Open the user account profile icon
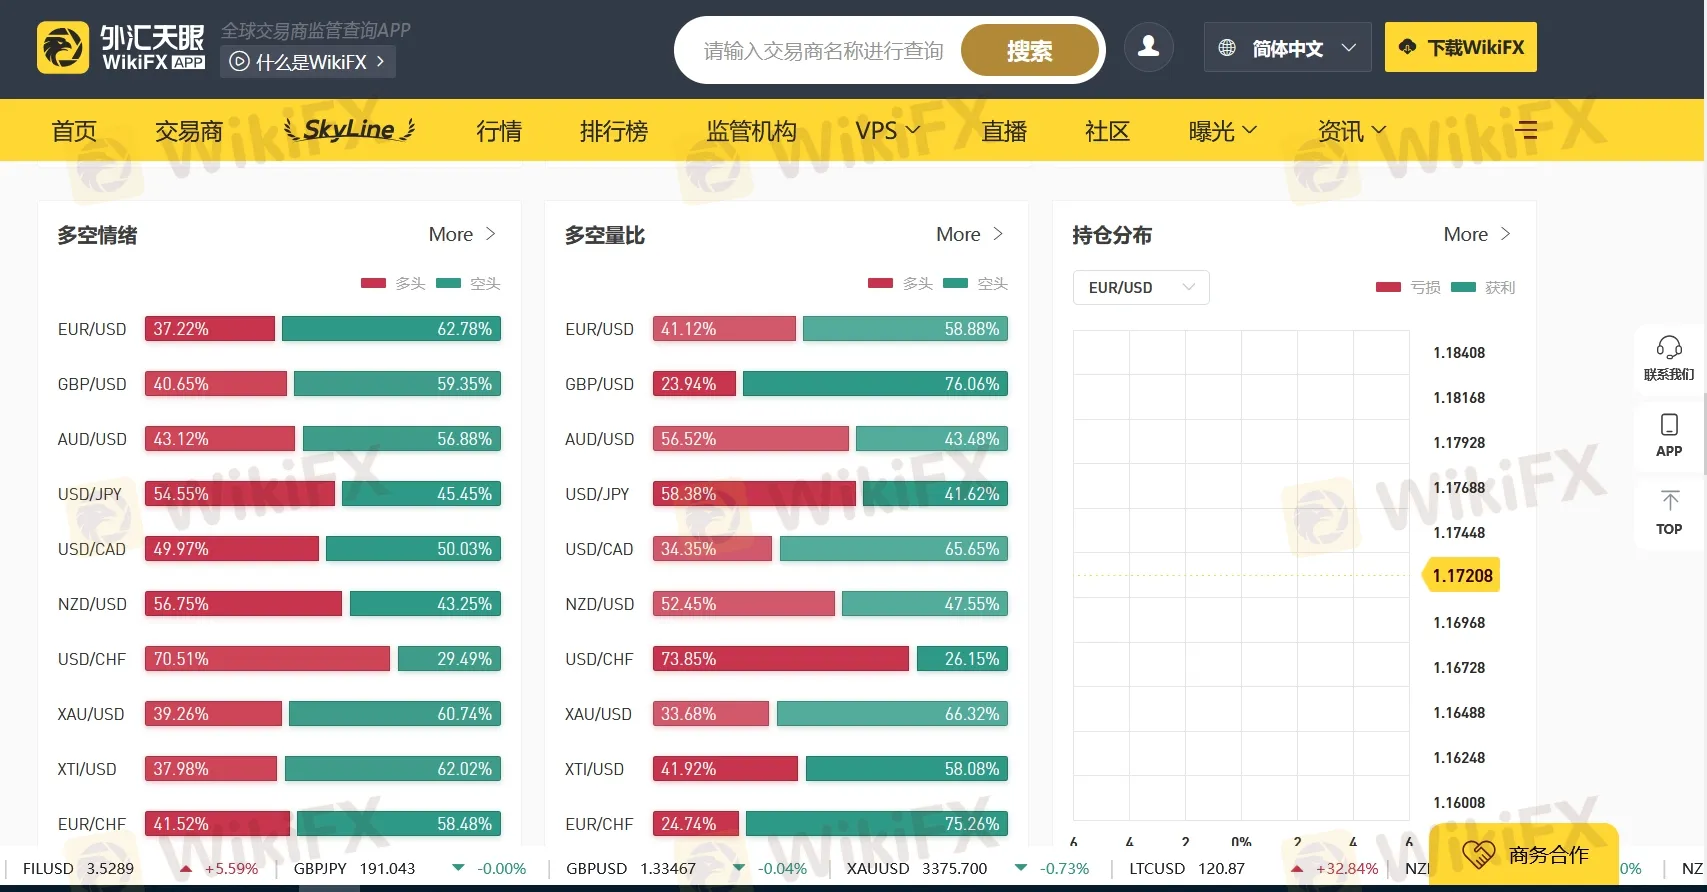 point(1148,47)
